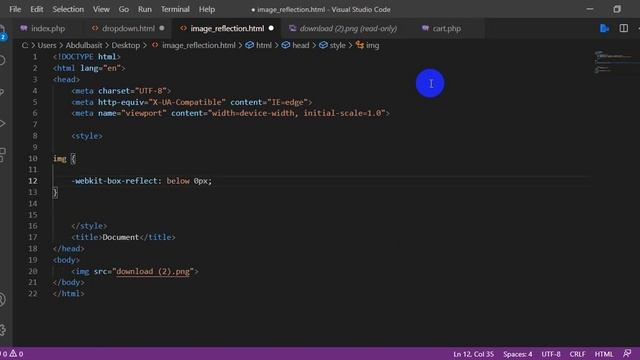Open the File menu
640x360 pixels.
[15, 9]
